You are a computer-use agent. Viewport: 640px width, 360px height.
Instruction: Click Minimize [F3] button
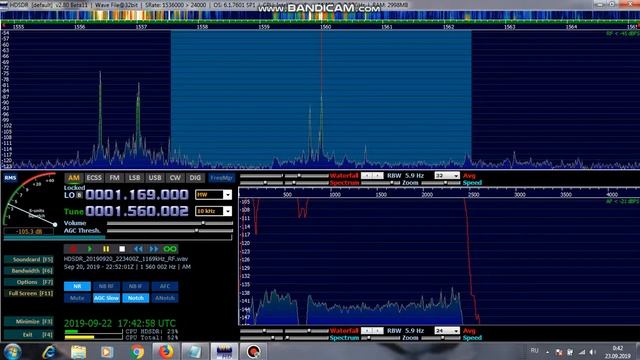[29, 322]
